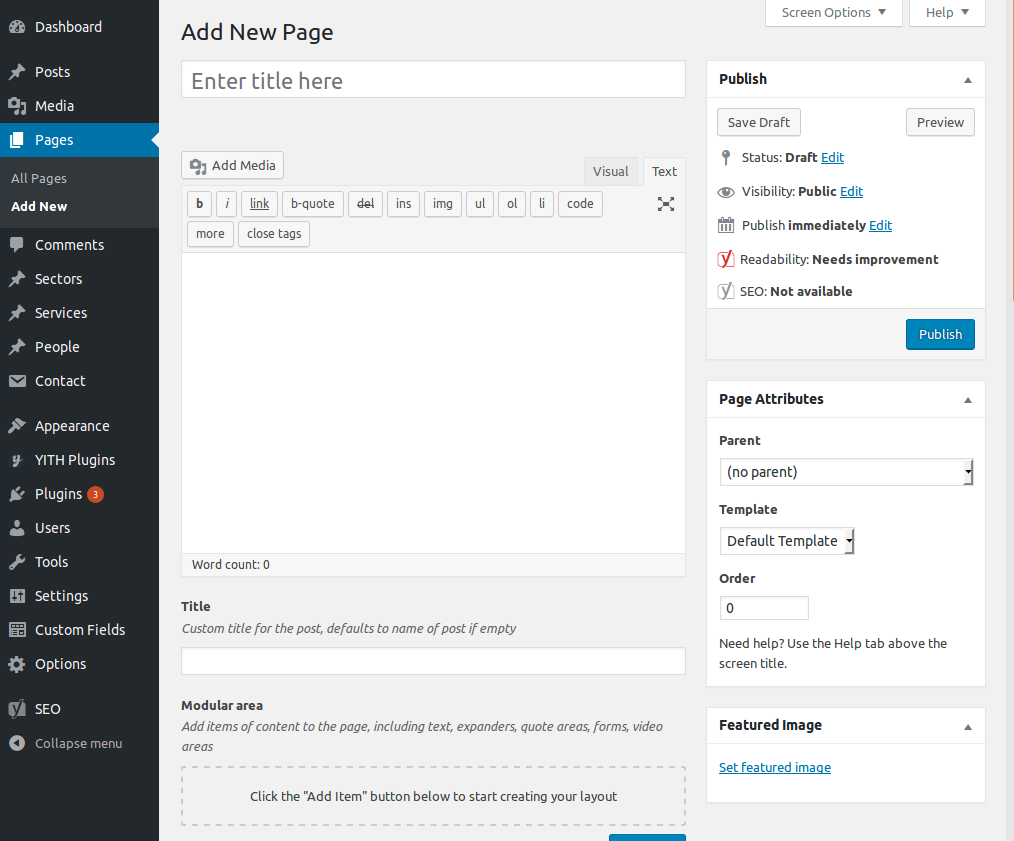Open the Parent page dropdown

[846, 472]
